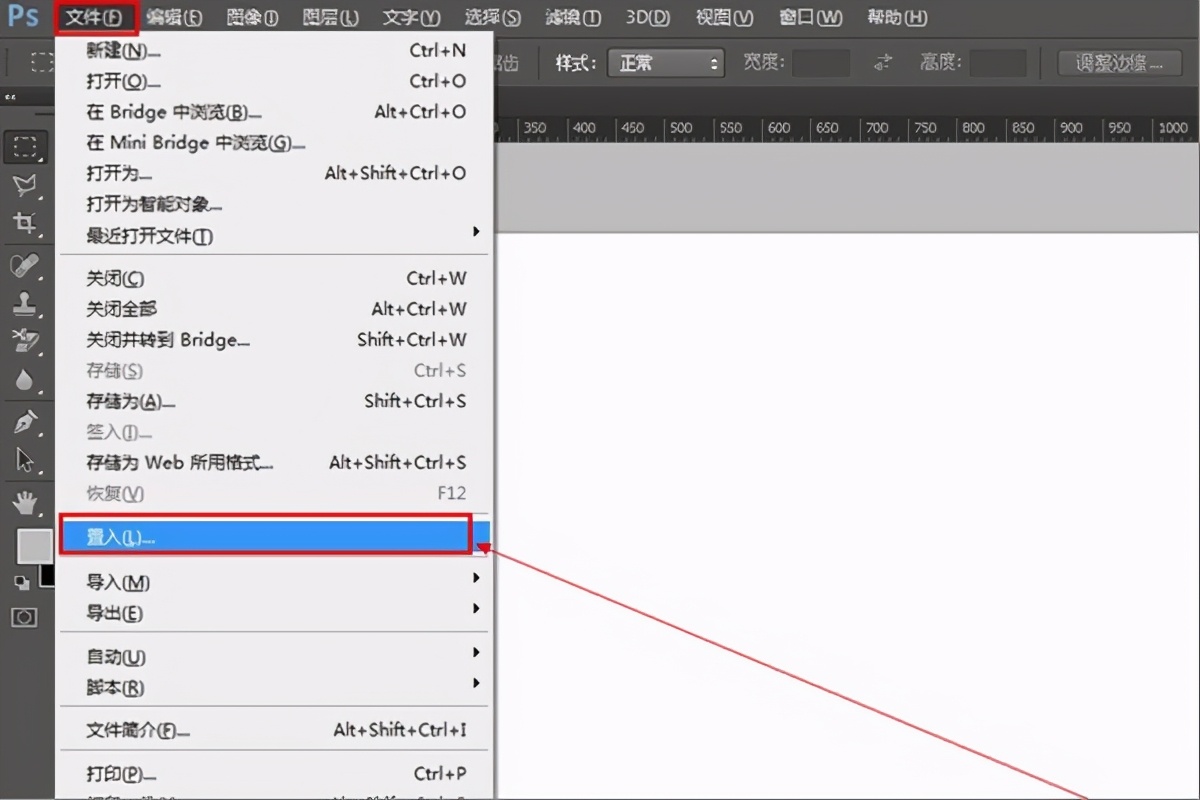Select the Rectangular Marquee tool
This screenshot has width=1200, height=800.
(25, 147)
